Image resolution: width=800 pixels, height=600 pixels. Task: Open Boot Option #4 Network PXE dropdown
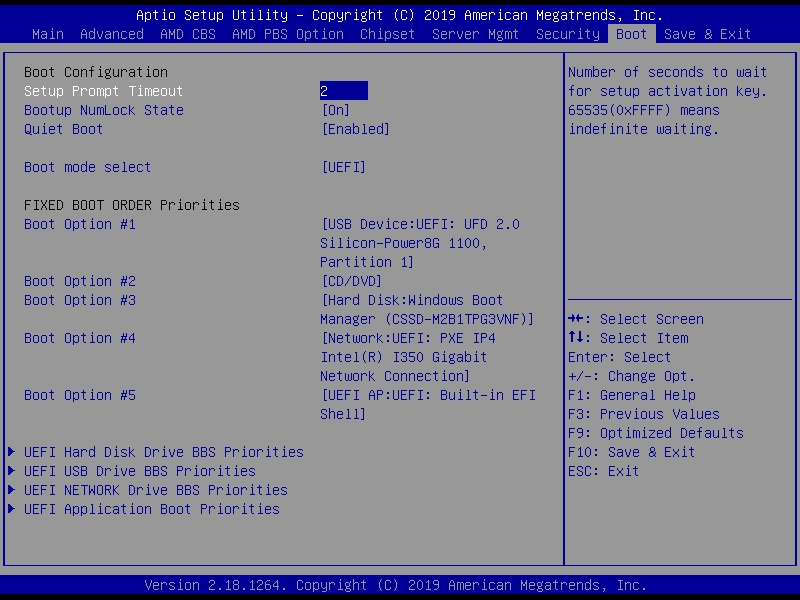pos(408,357)
